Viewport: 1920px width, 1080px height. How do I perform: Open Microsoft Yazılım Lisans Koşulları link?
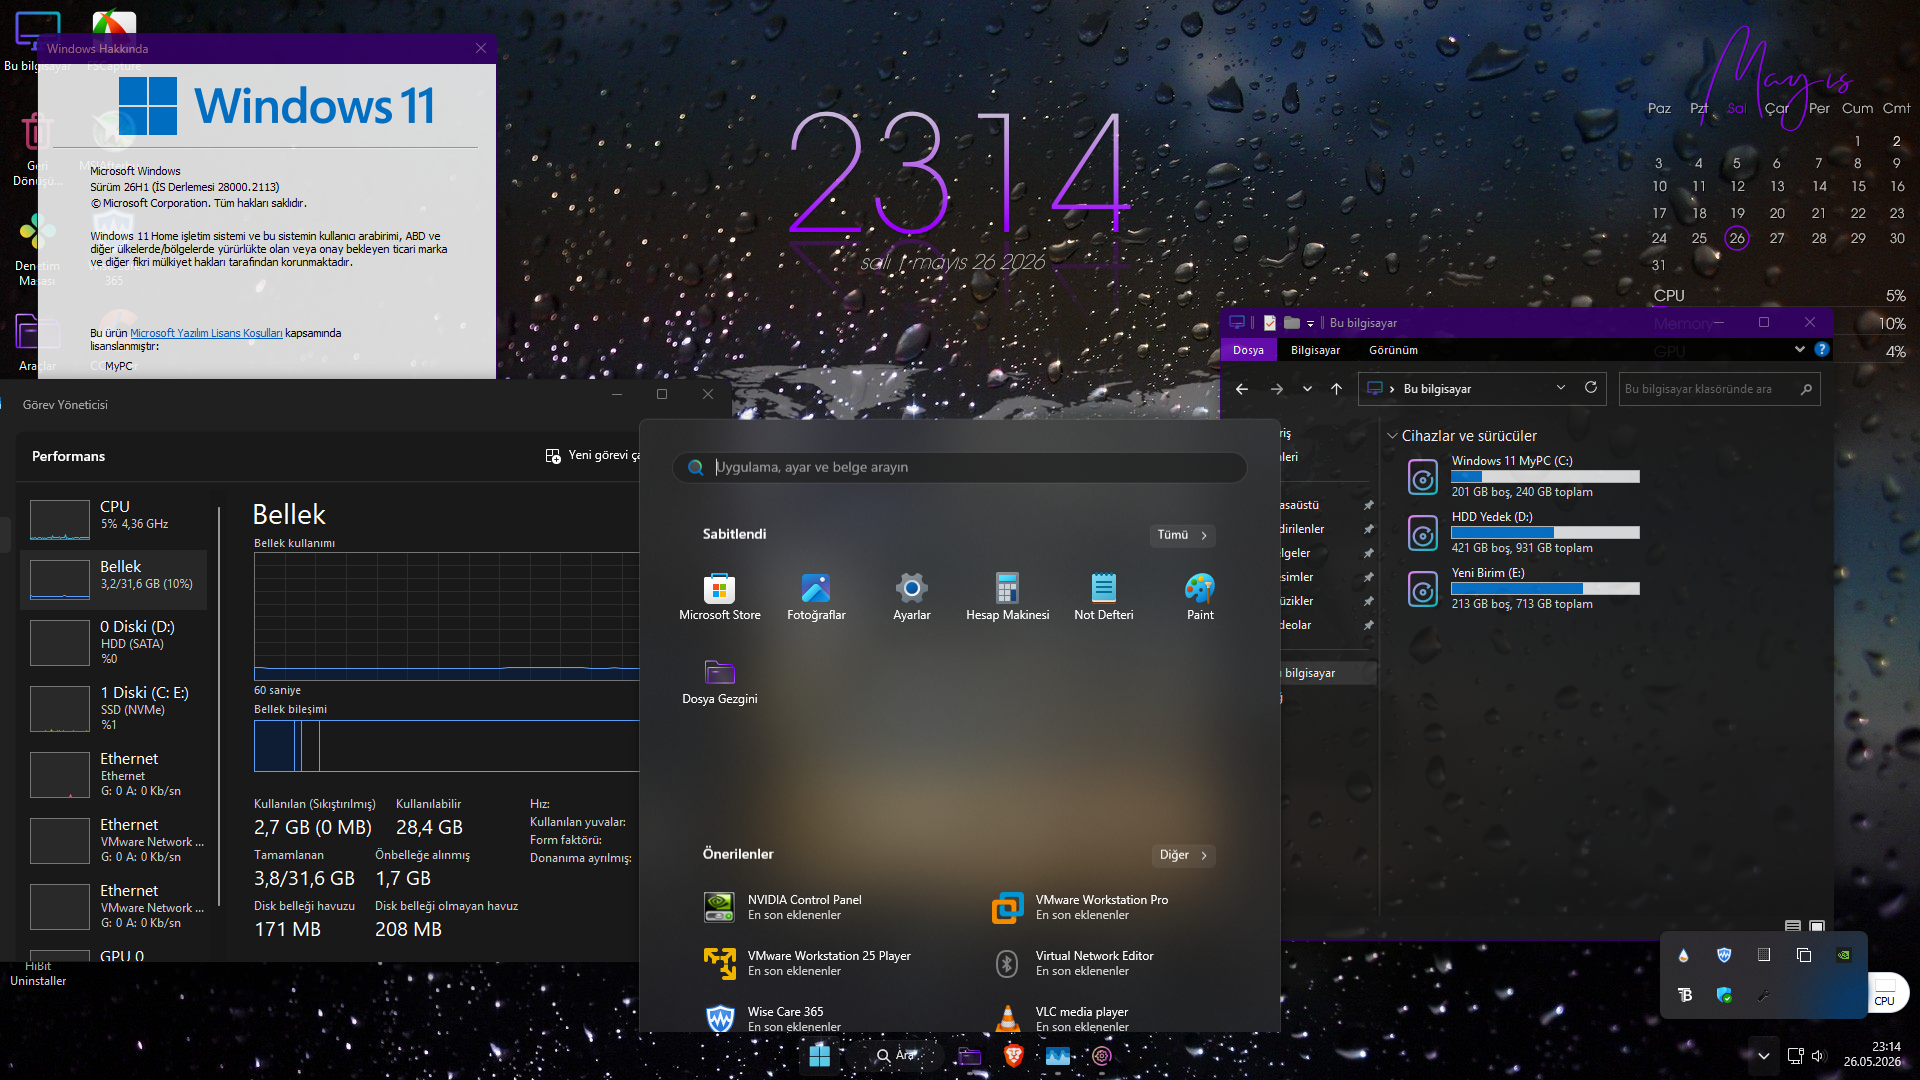click(206, 333)
